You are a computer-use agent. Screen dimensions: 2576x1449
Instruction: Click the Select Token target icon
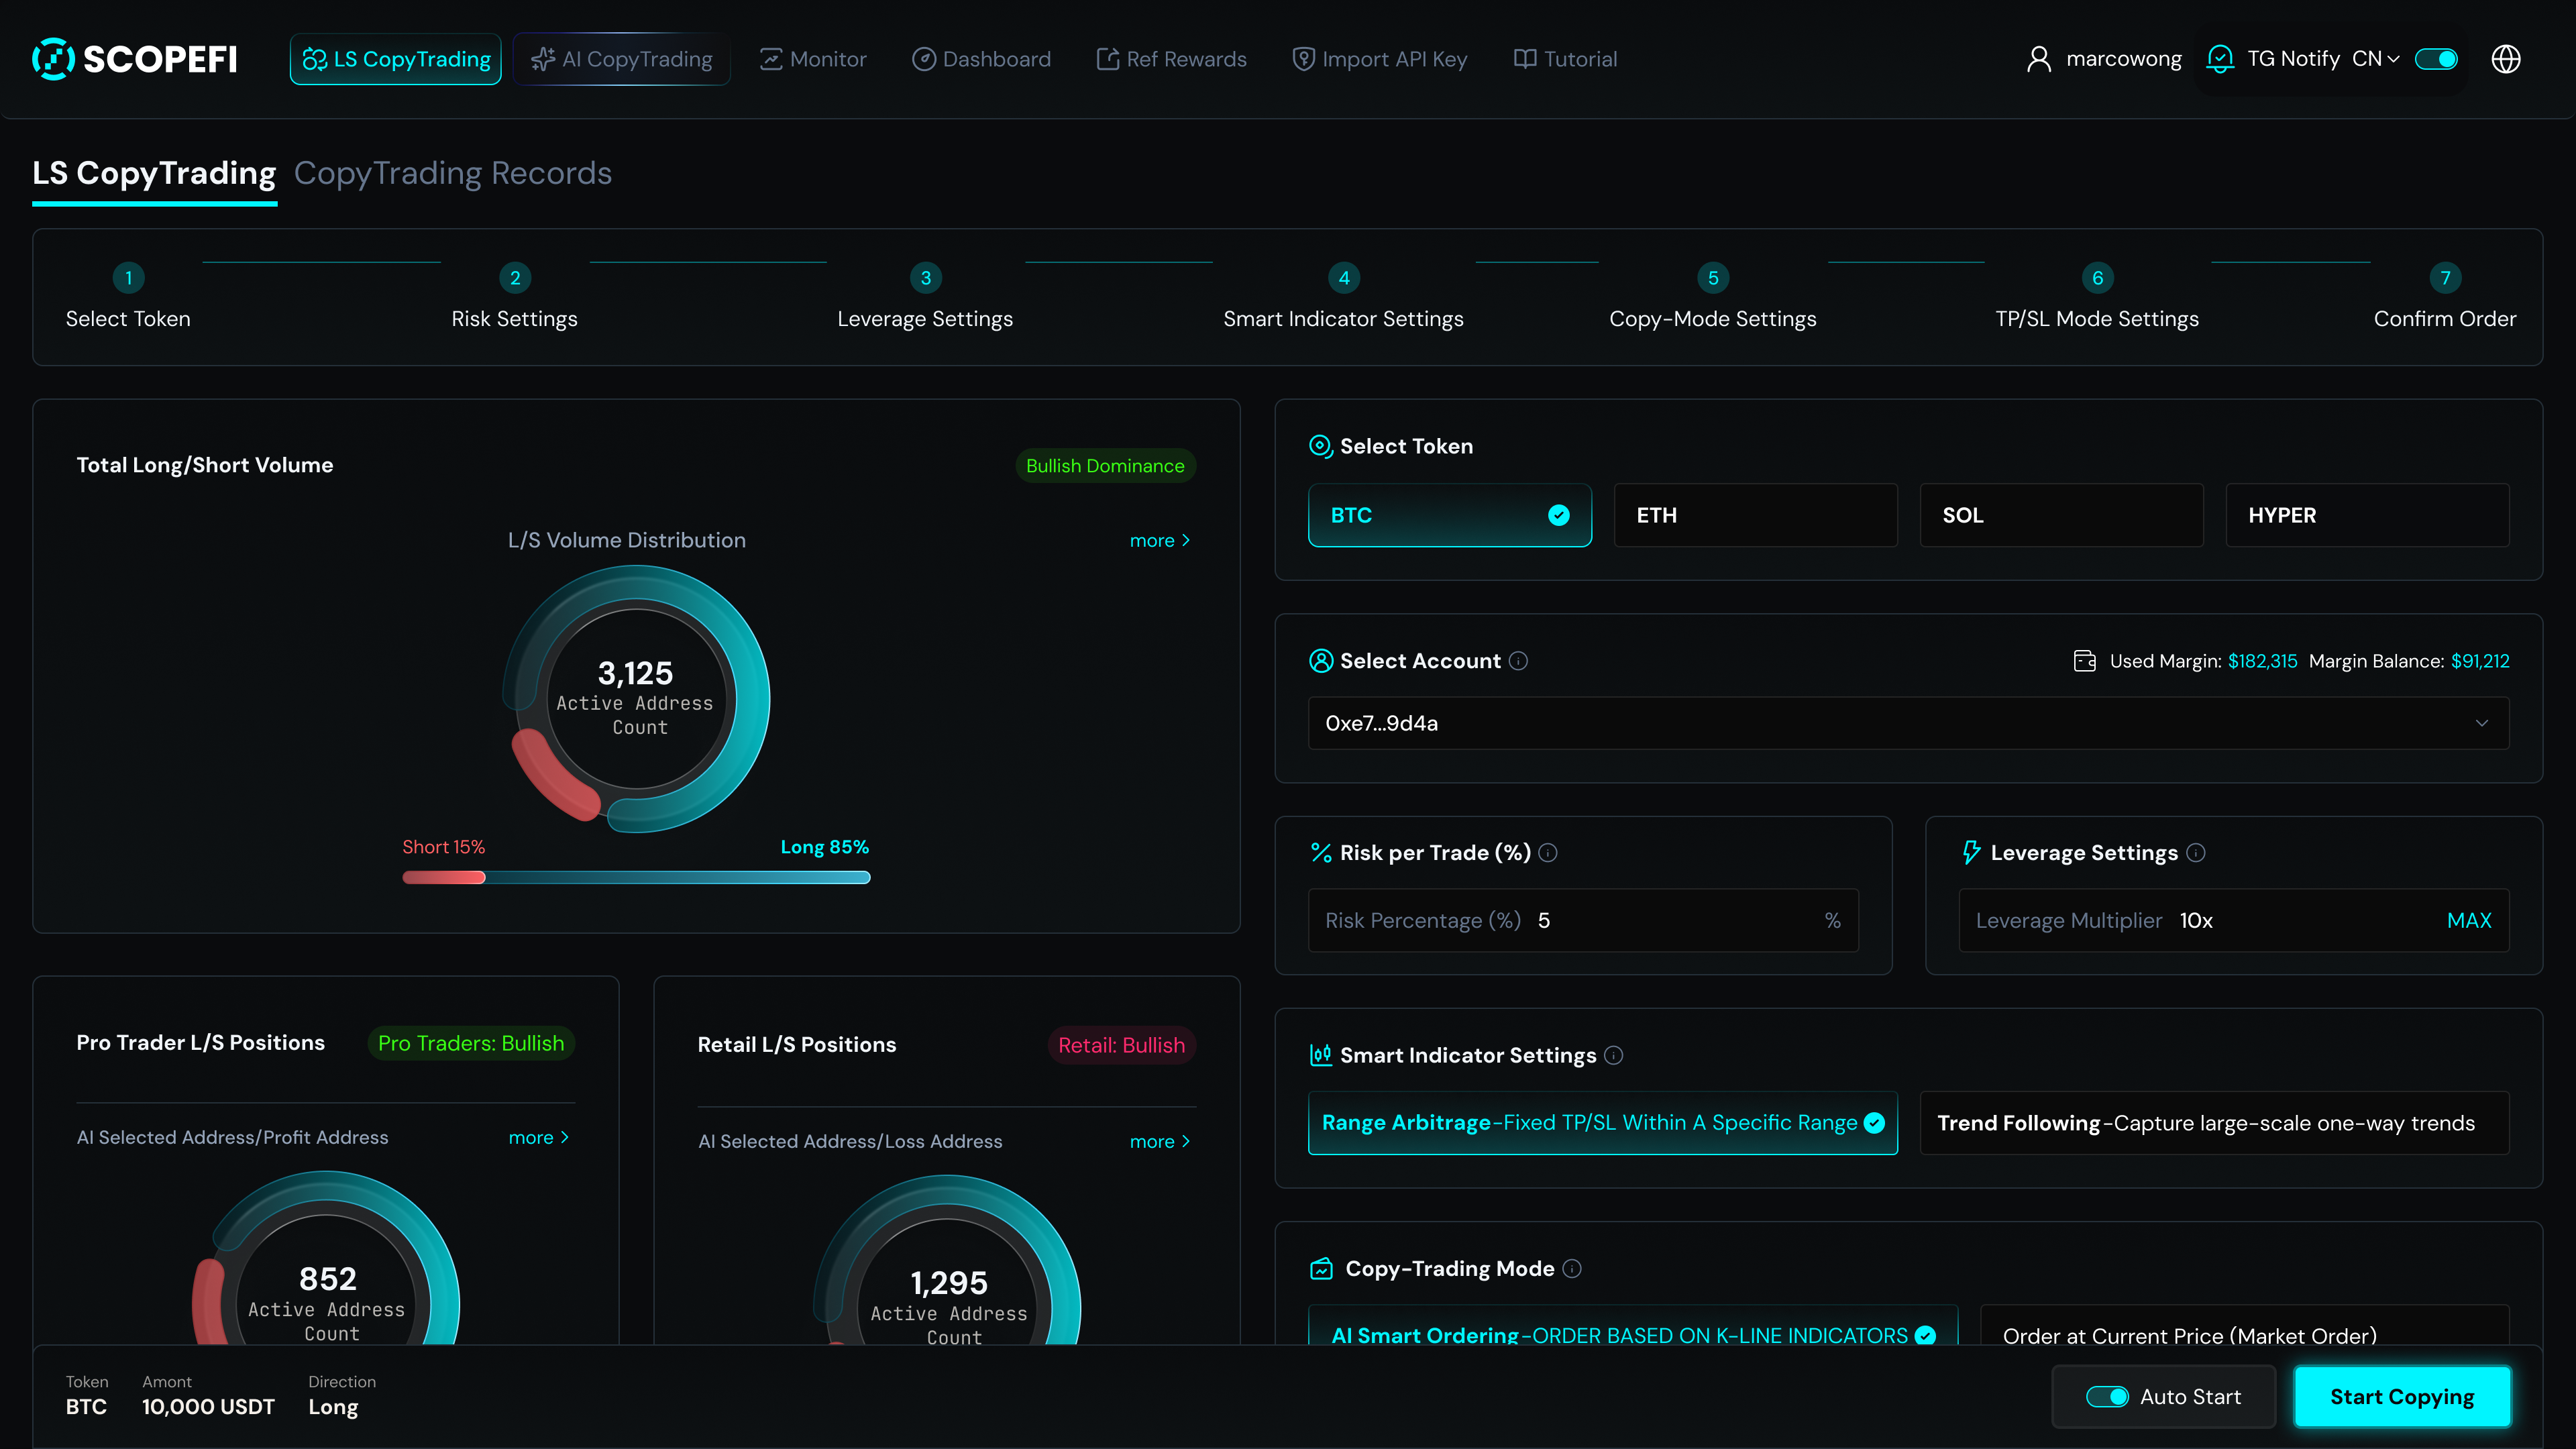point(1321,446)
